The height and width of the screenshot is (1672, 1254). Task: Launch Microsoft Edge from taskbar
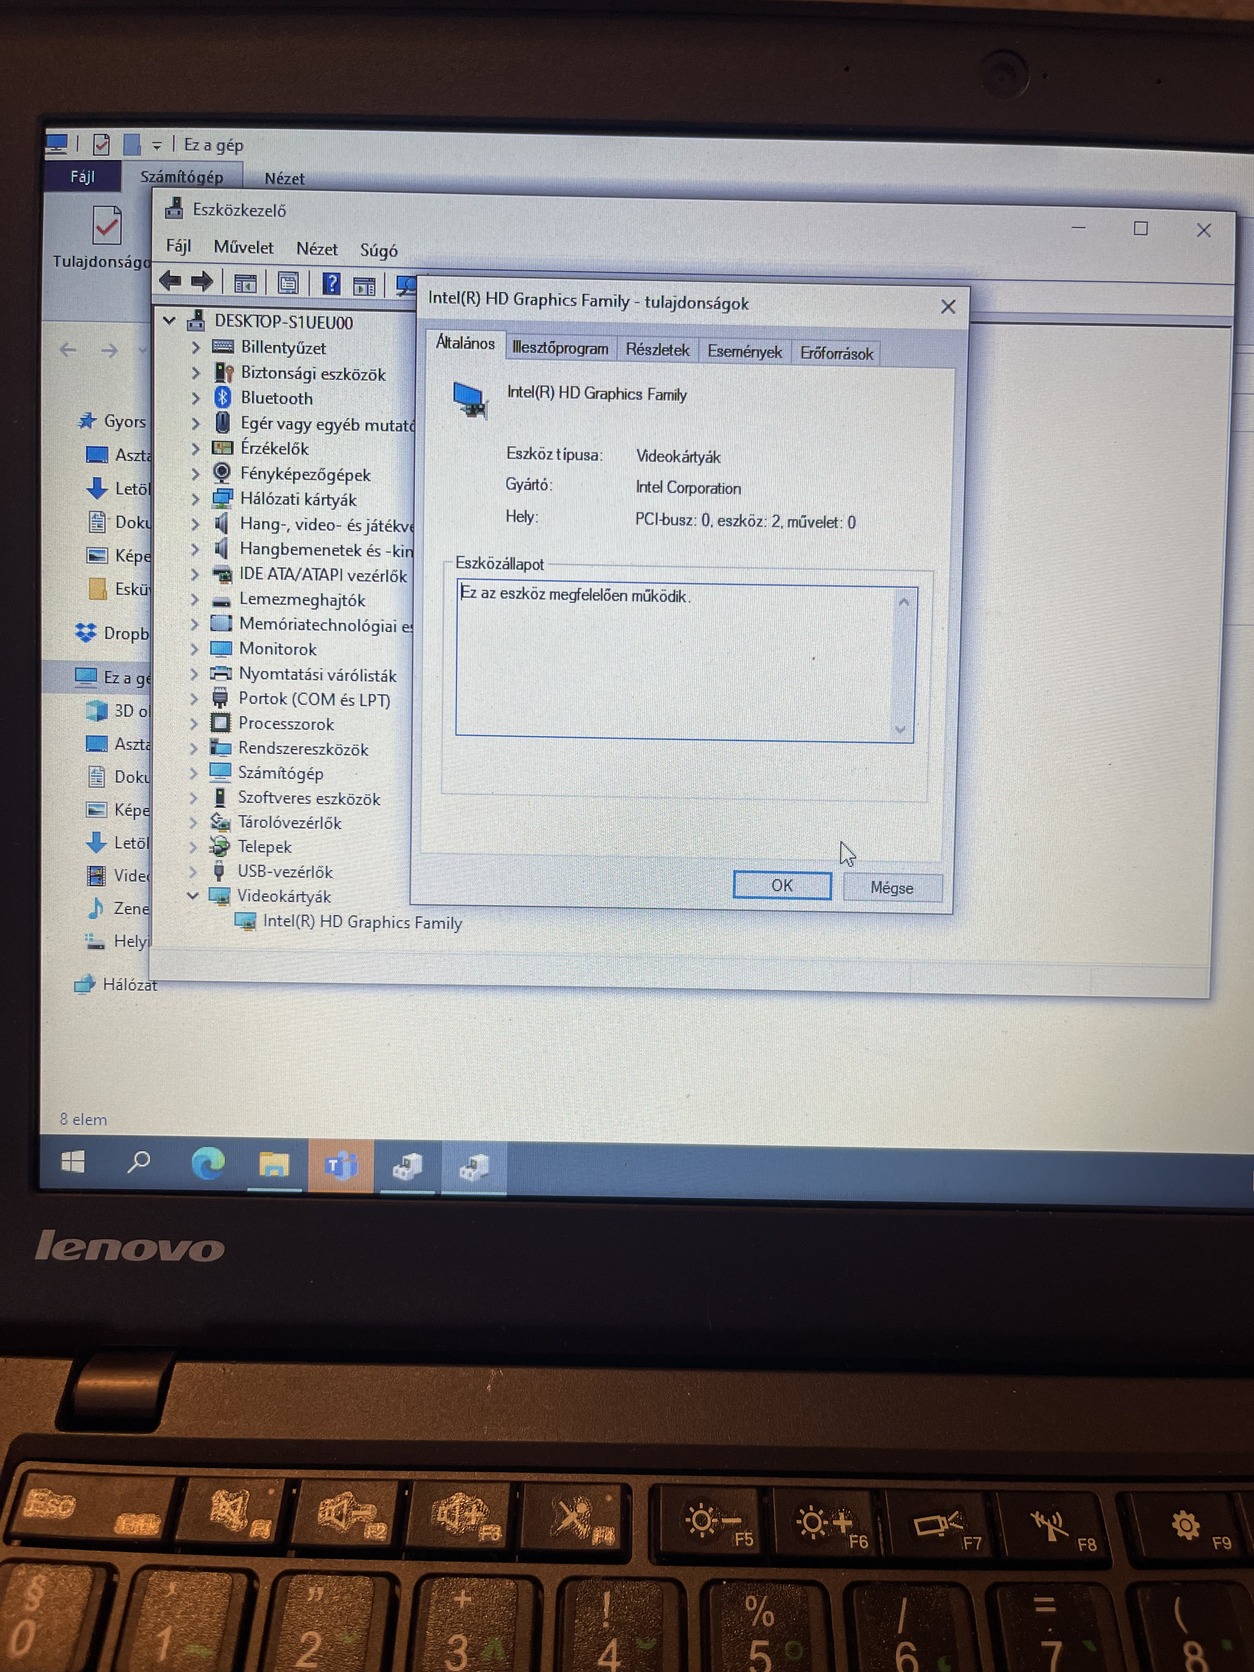[x=208, y=1163]
